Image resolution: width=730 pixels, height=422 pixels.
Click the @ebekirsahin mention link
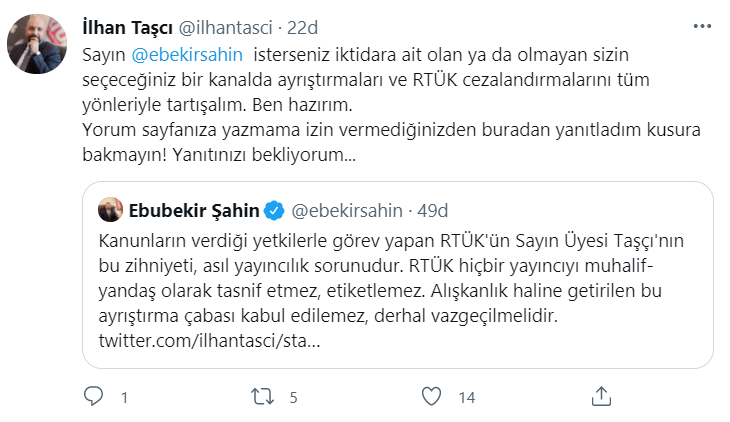tap(187, 54)
